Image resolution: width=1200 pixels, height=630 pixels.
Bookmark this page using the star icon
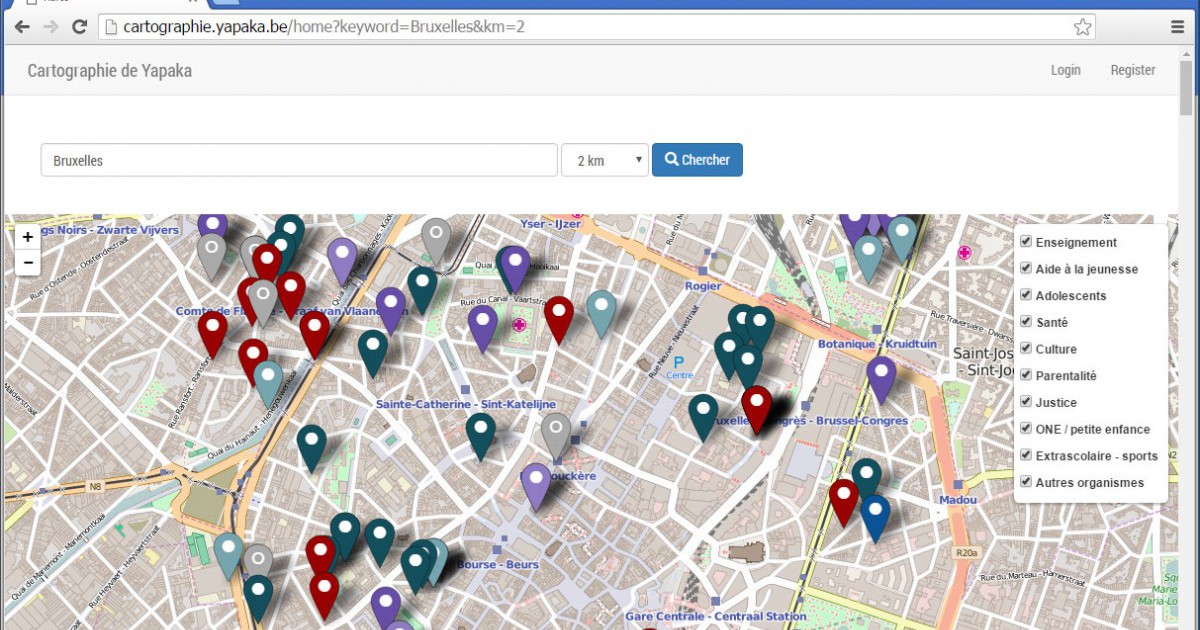(x=1082, y=27)
